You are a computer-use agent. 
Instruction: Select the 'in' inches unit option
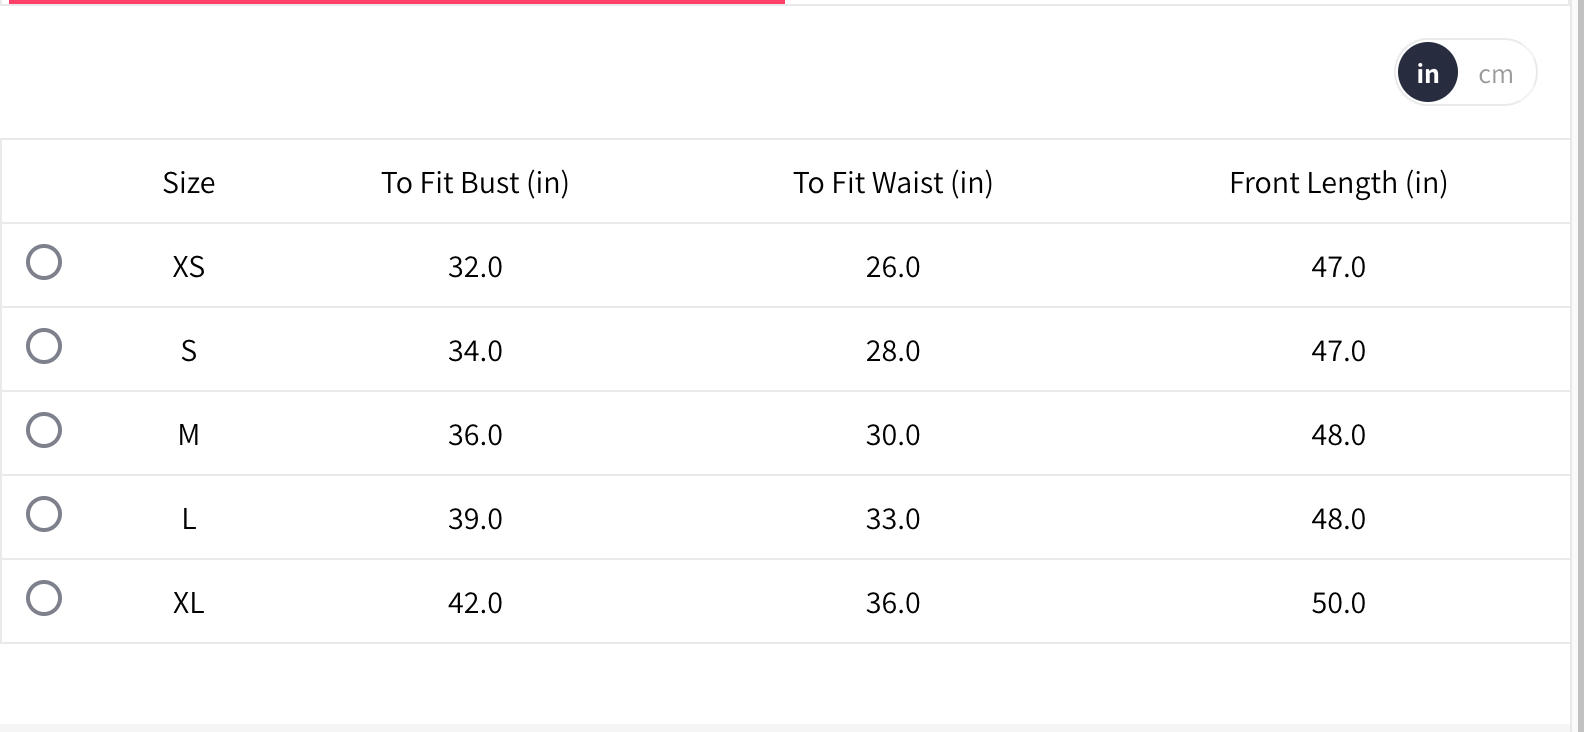pyautogui.click(x=1427, y=74)
